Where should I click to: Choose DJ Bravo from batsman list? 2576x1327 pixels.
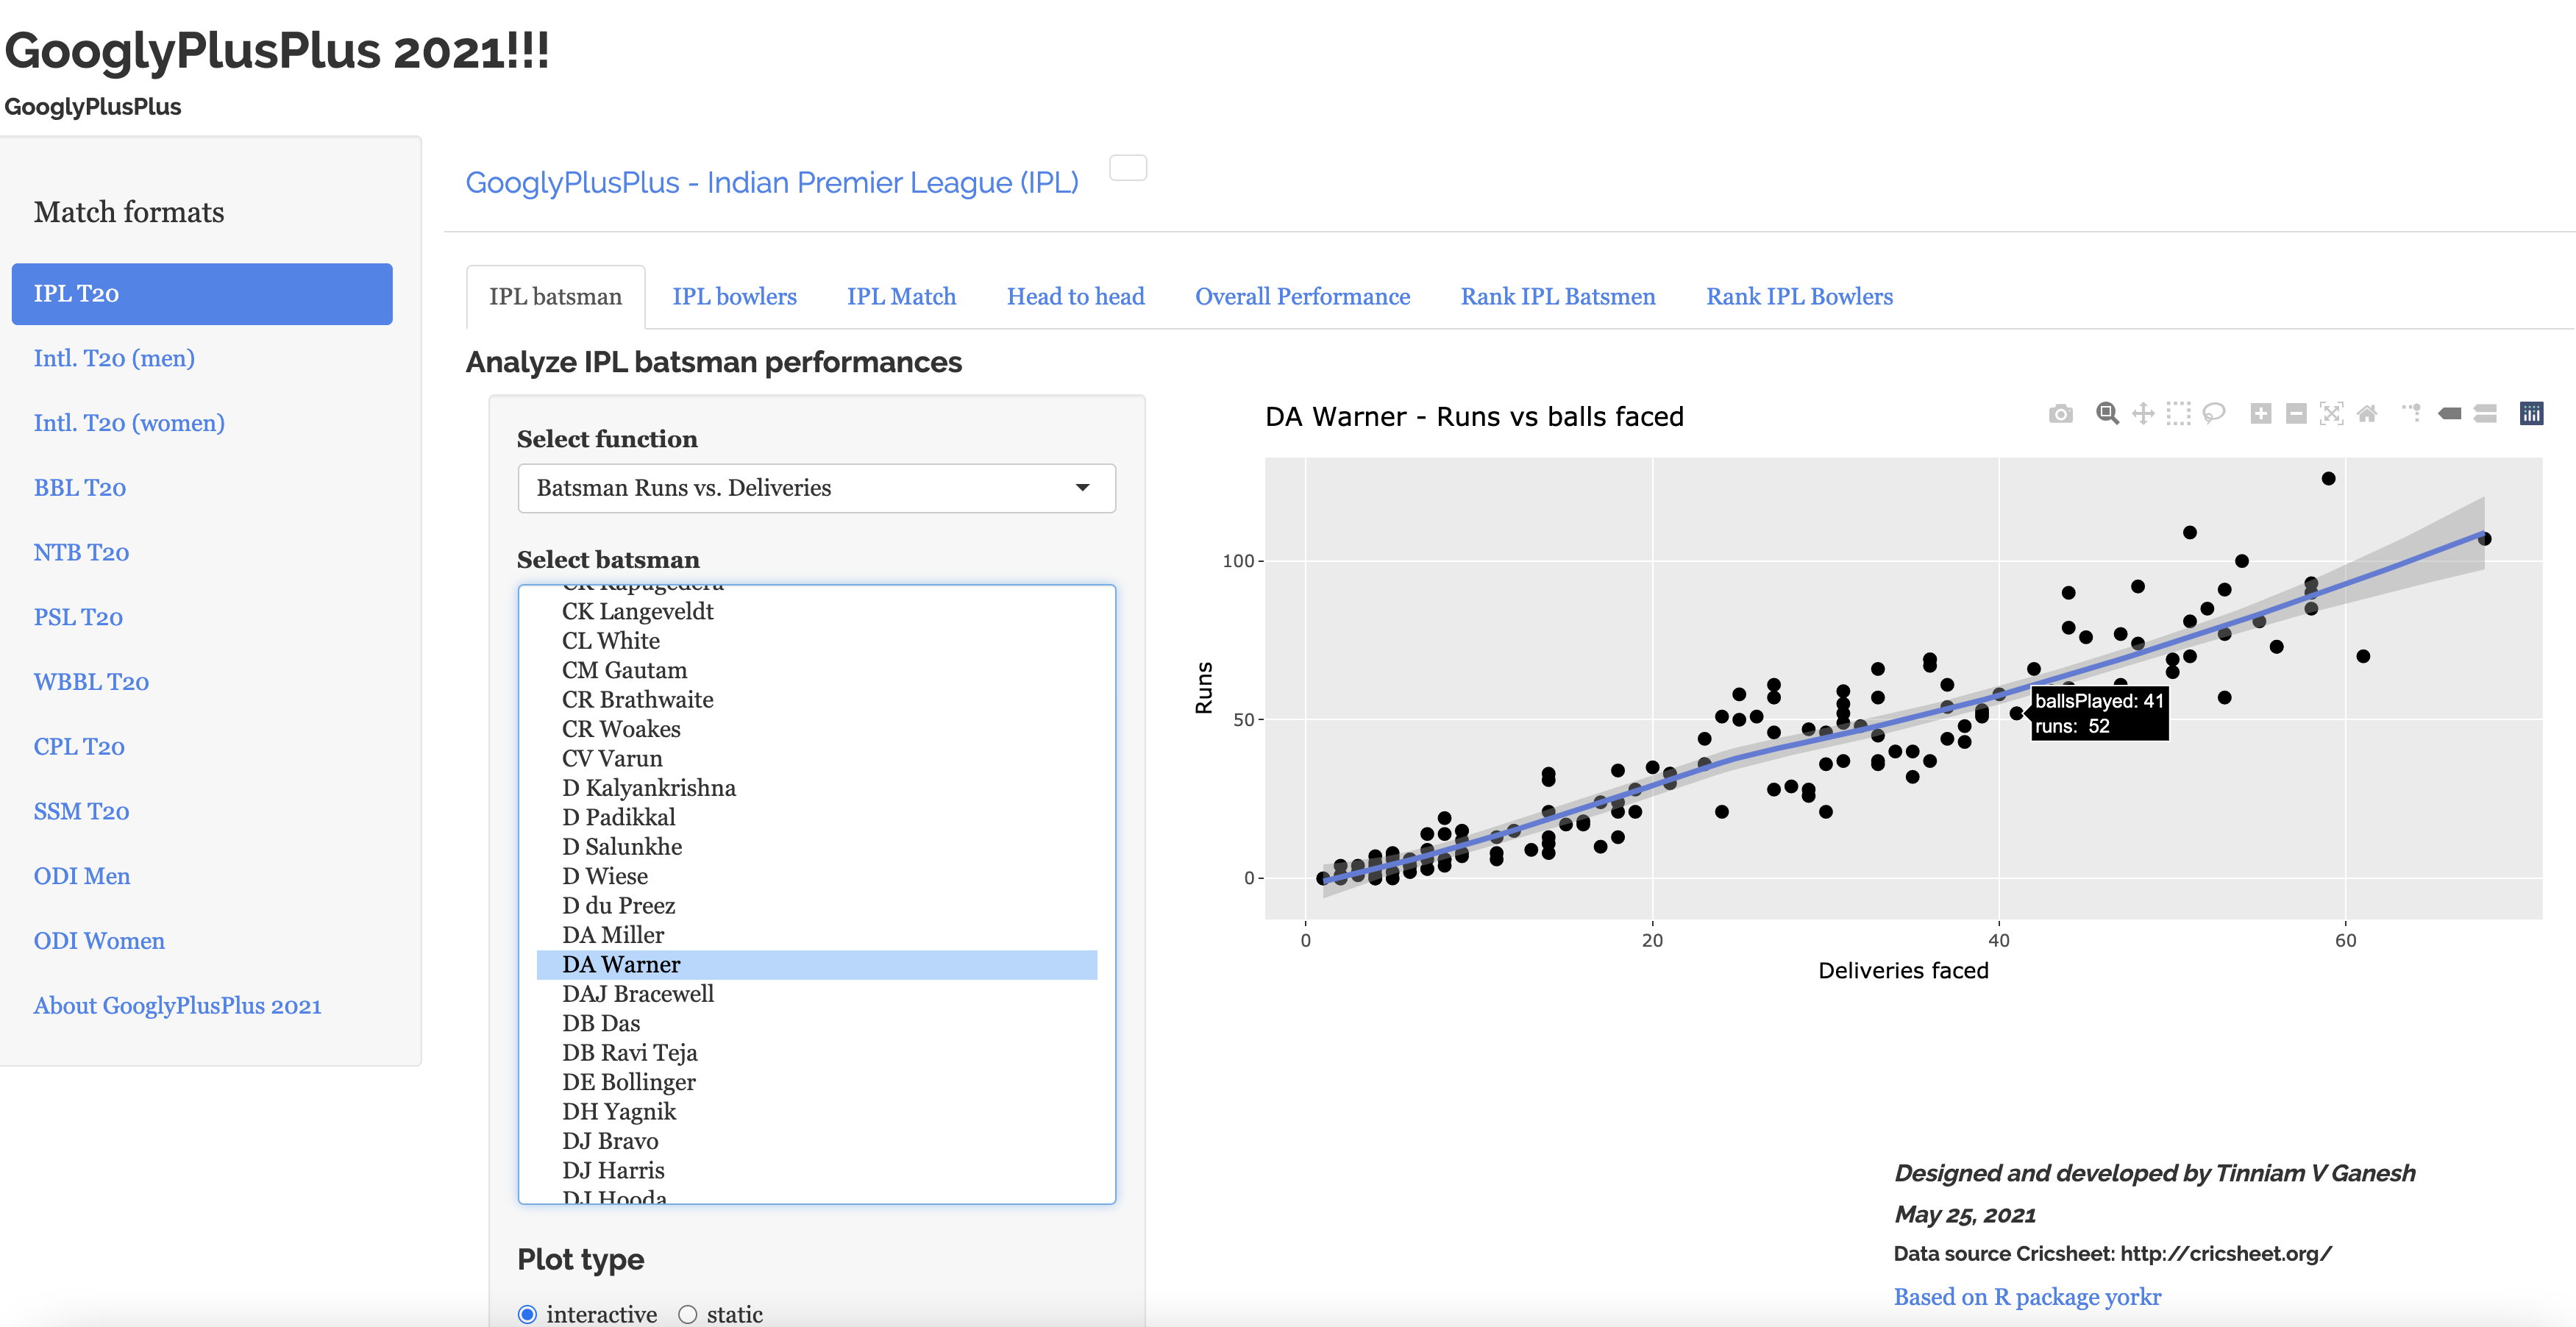pos(610,1141)
